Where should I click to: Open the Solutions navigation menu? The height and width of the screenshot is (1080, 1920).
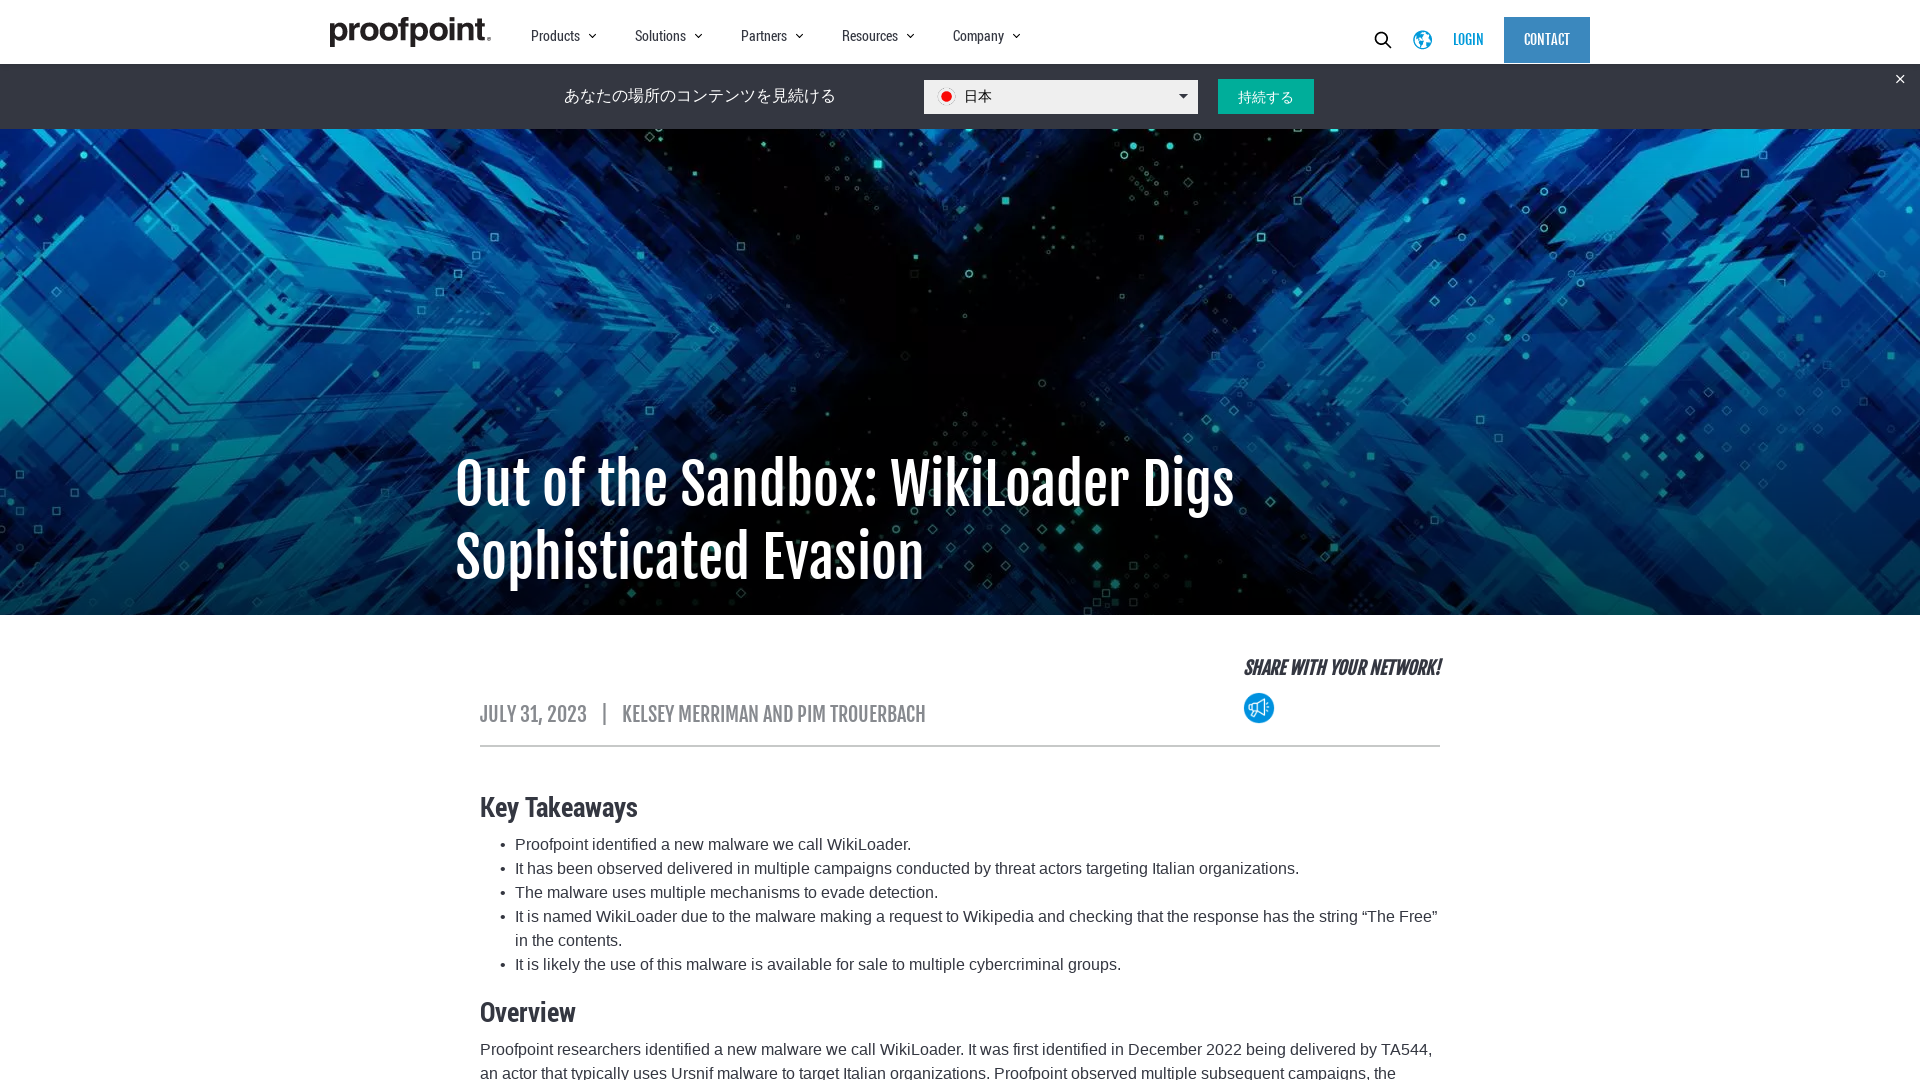pyautogui.click(x=667, y=36)
